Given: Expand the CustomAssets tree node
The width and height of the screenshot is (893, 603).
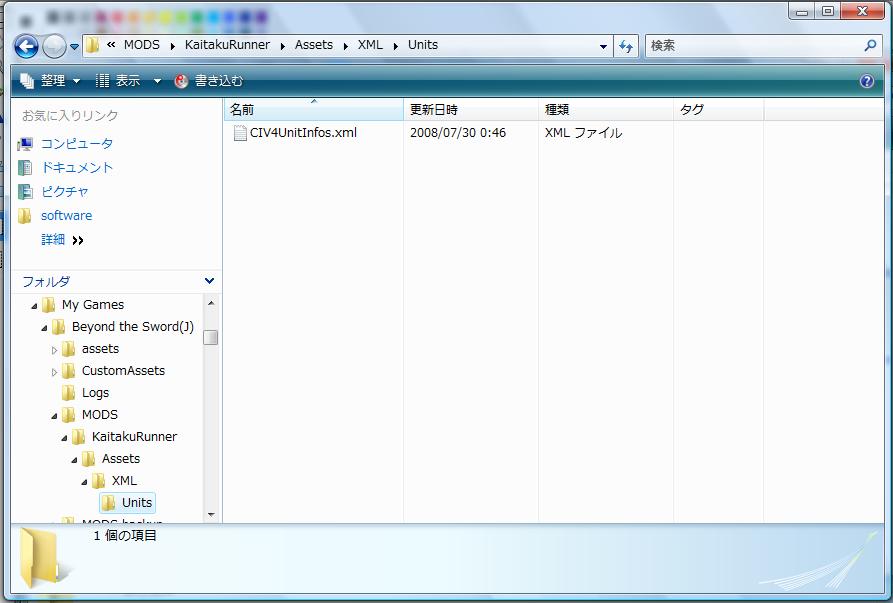Looking at the screenshot, I should click(55, 372).
